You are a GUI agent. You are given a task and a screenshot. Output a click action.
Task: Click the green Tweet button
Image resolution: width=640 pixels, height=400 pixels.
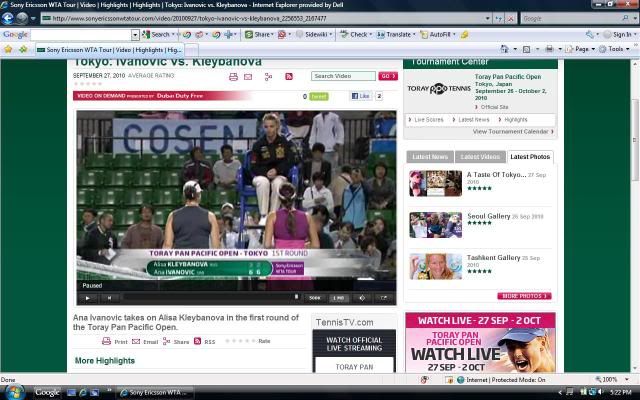[318, 96]
